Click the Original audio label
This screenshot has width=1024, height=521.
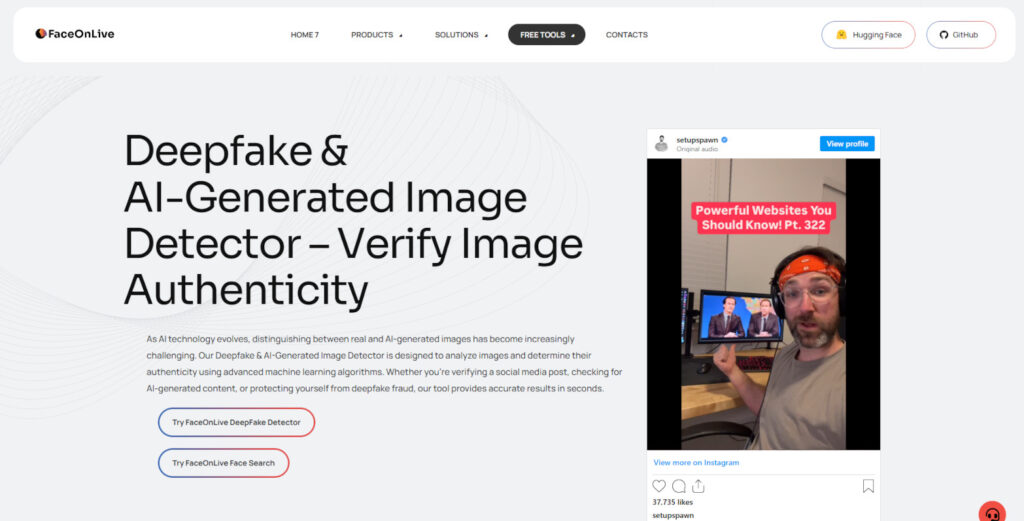[697, 149]
